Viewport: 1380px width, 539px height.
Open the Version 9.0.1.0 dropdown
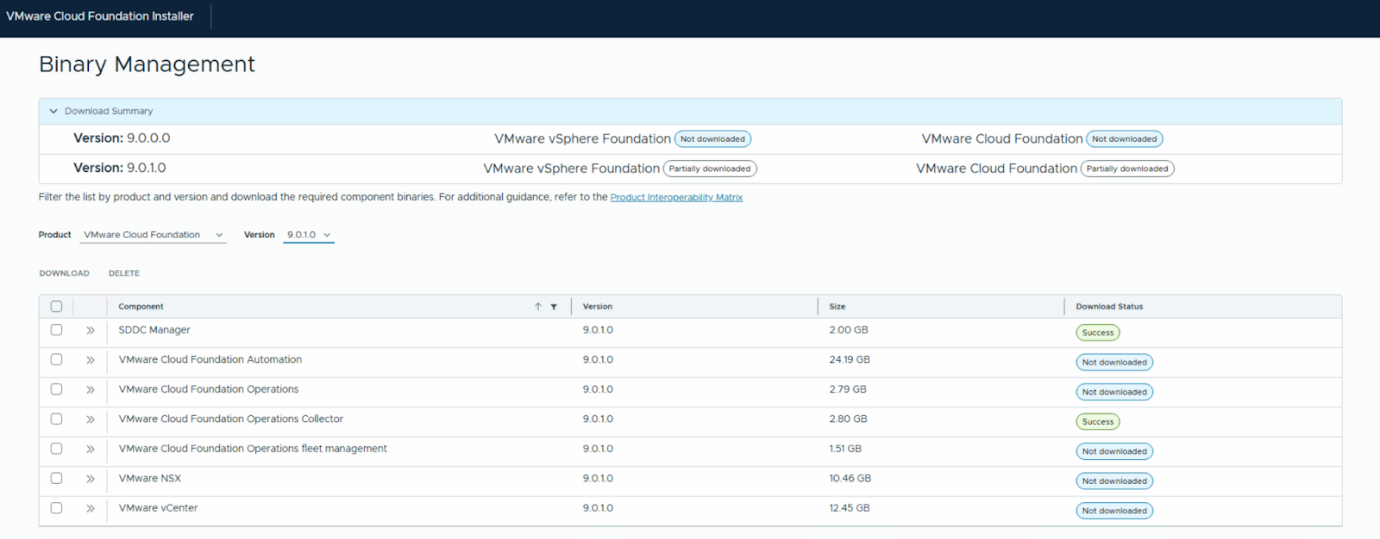(x=308, y=235)
